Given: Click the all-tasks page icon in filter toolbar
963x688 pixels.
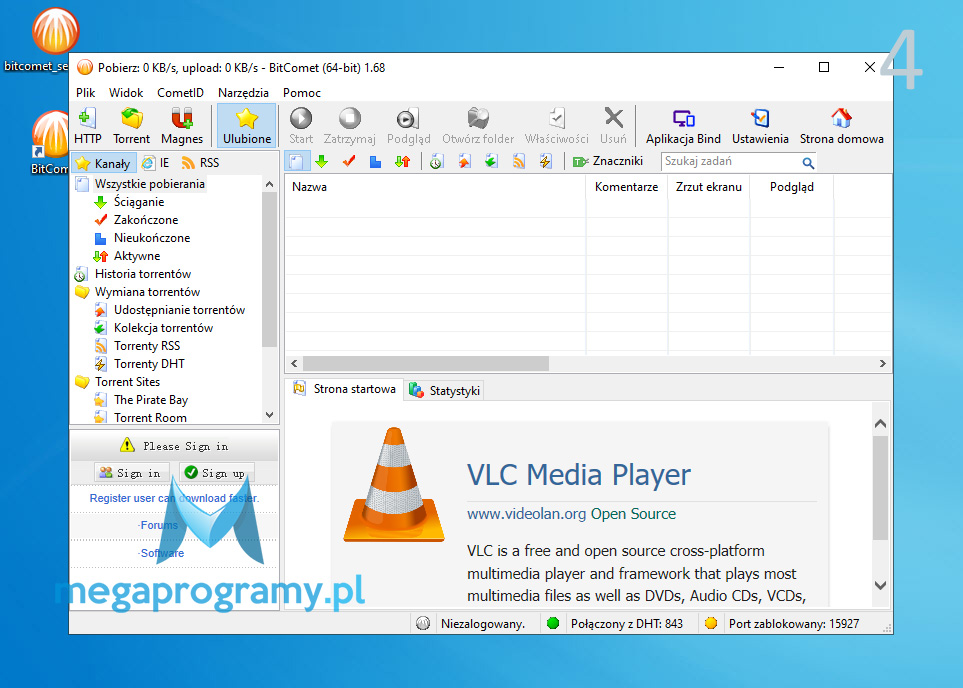Looking at the screenshot, I should click(x=296, y=162).
